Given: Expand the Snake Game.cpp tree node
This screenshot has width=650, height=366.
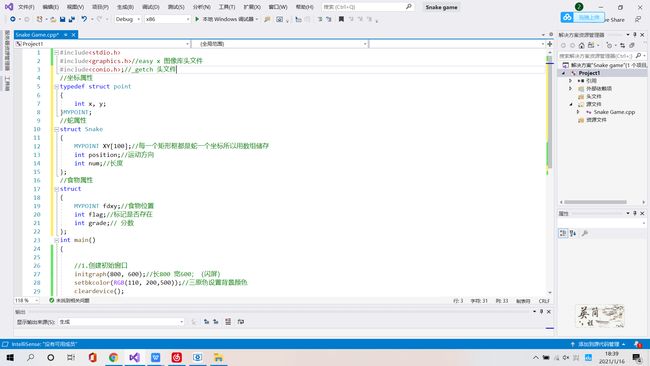Looking at the screenshot, I should (x=578, y=112).
